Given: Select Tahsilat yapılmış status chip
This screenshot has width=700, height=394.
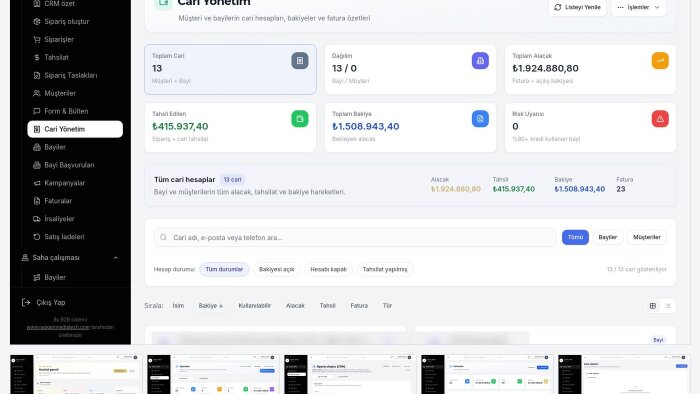Looking at the screenshot, I should (385, 270).
